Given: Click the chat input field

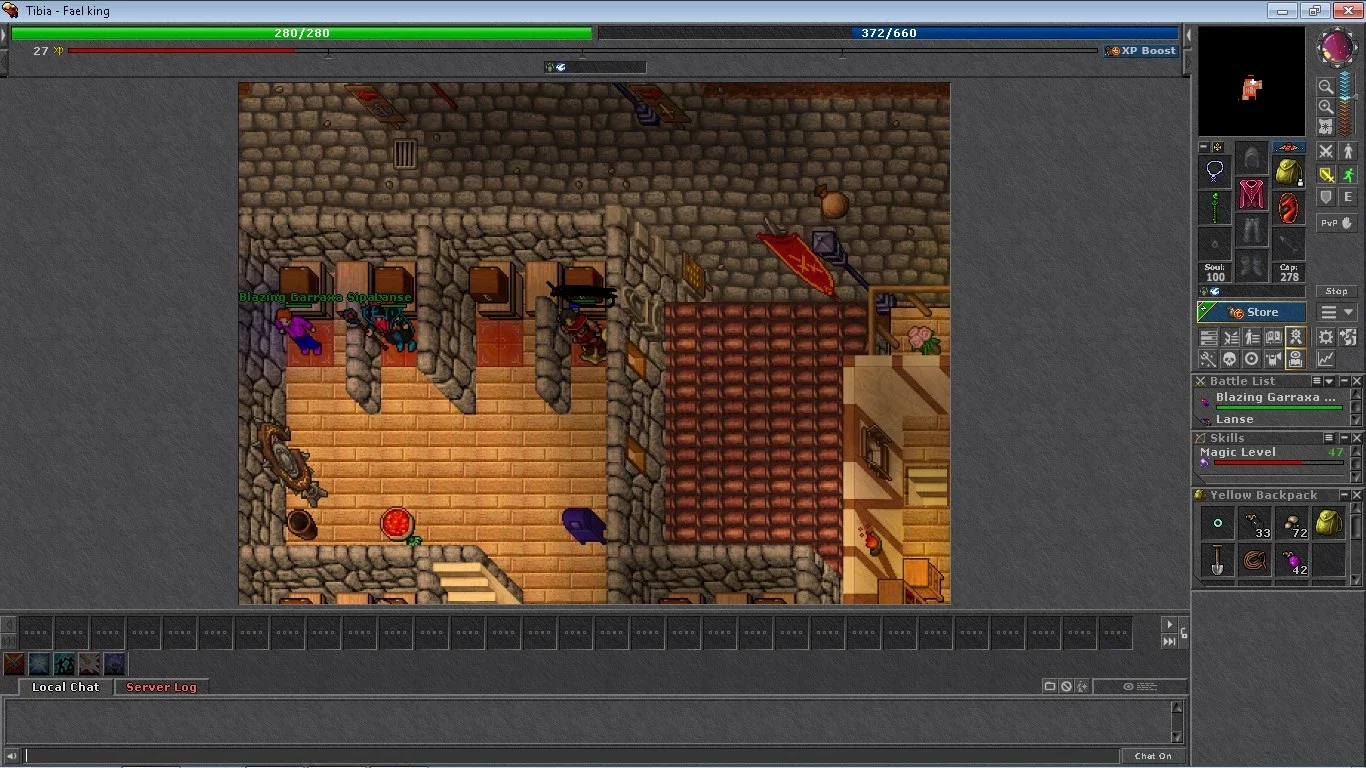Looking at the screenshot, I should 571,756.
